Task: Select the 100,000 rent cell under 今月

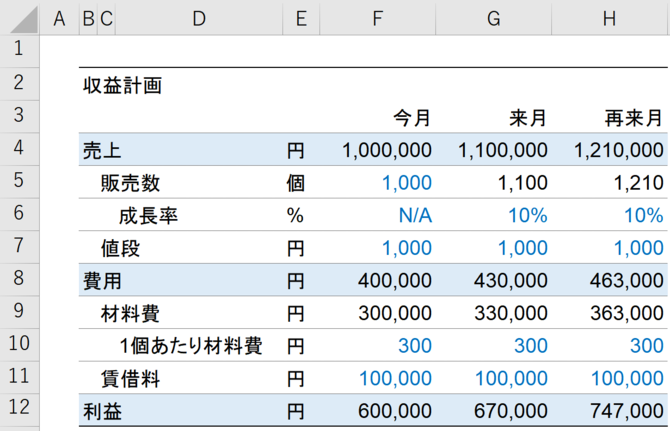Action: click(377, 378)
